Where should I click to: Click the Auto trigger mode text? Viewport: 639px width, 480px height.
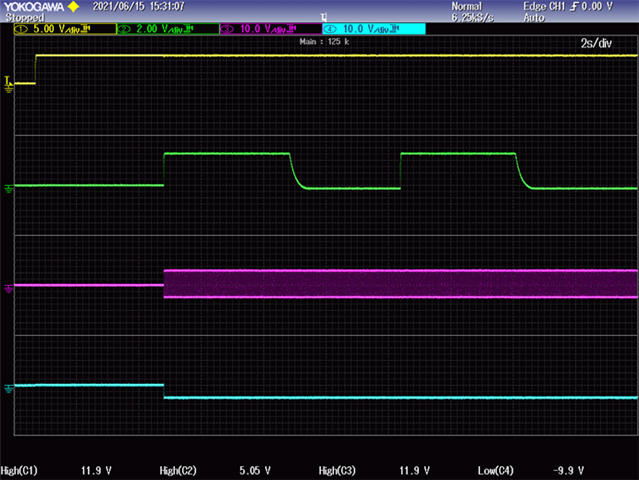[x=534, y=18]
